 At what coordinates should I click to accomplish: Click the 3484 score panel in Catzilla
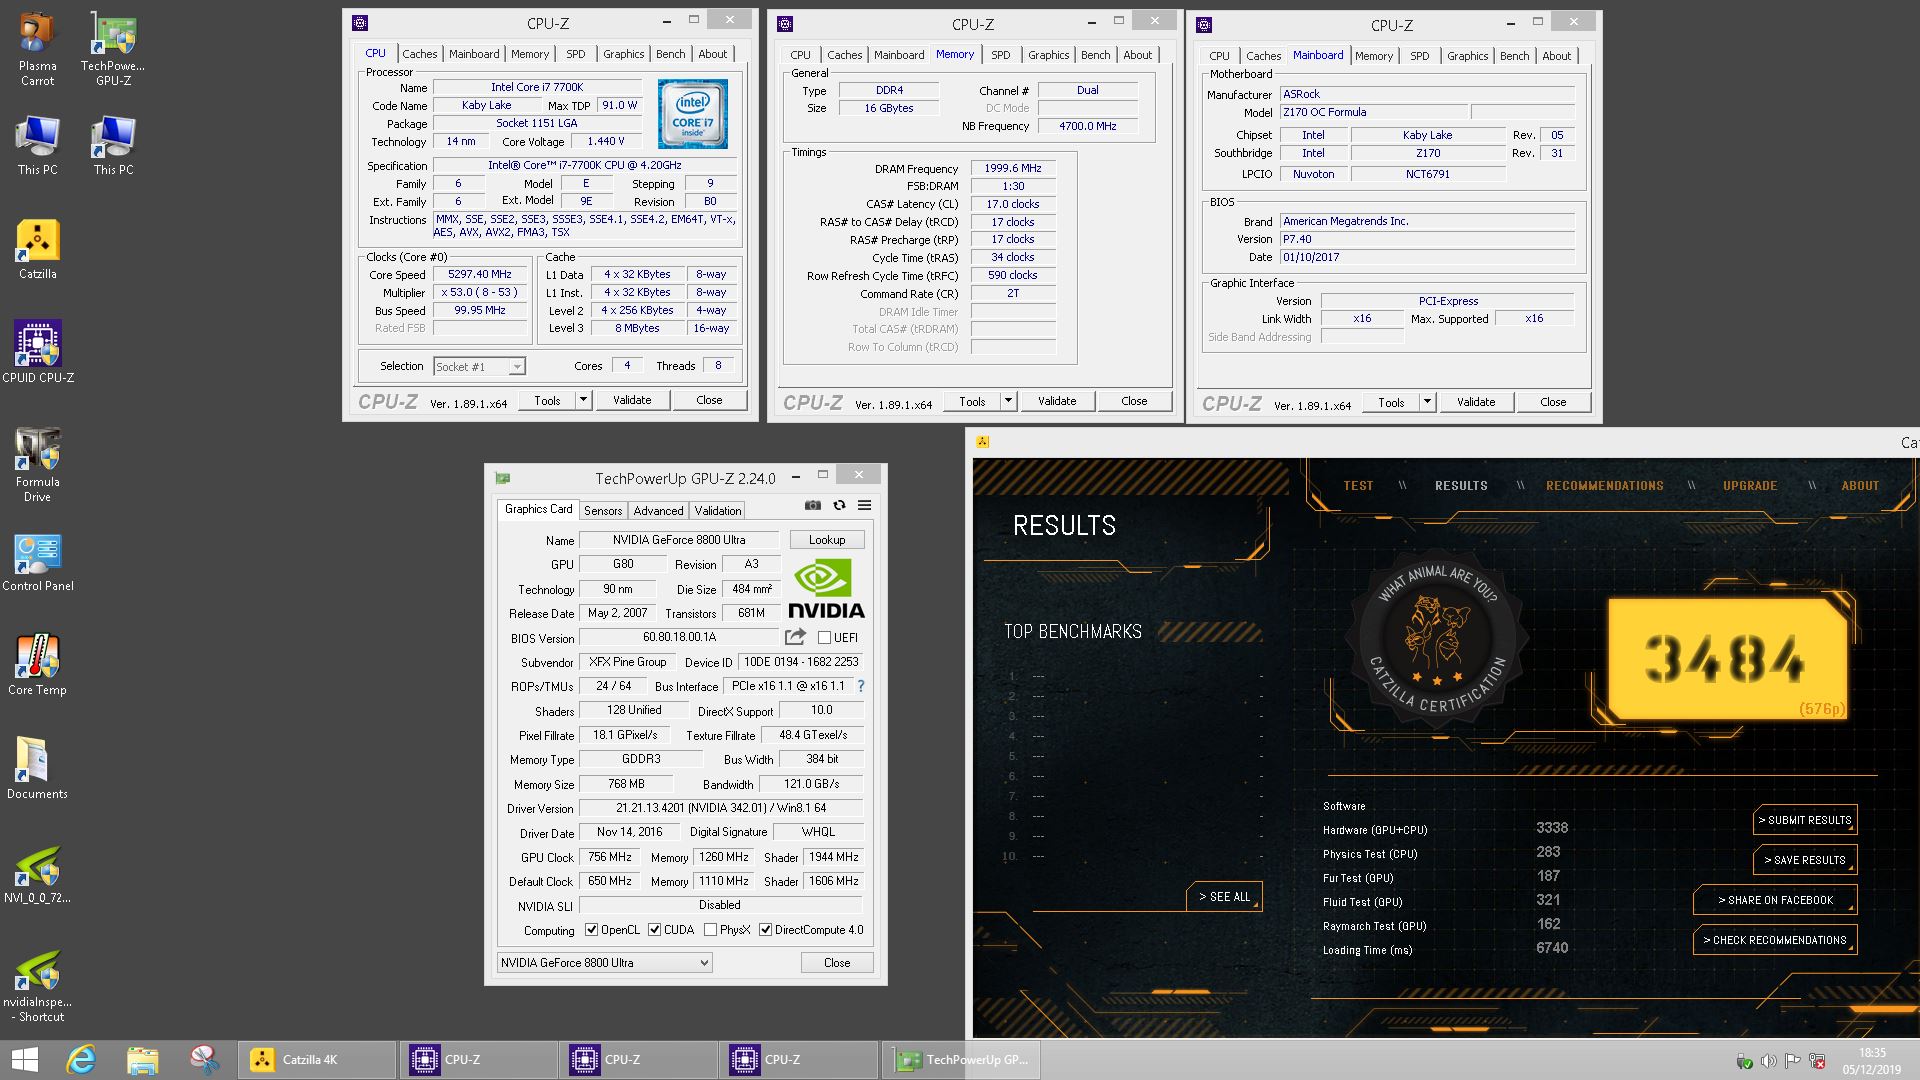pos(1727,660)
